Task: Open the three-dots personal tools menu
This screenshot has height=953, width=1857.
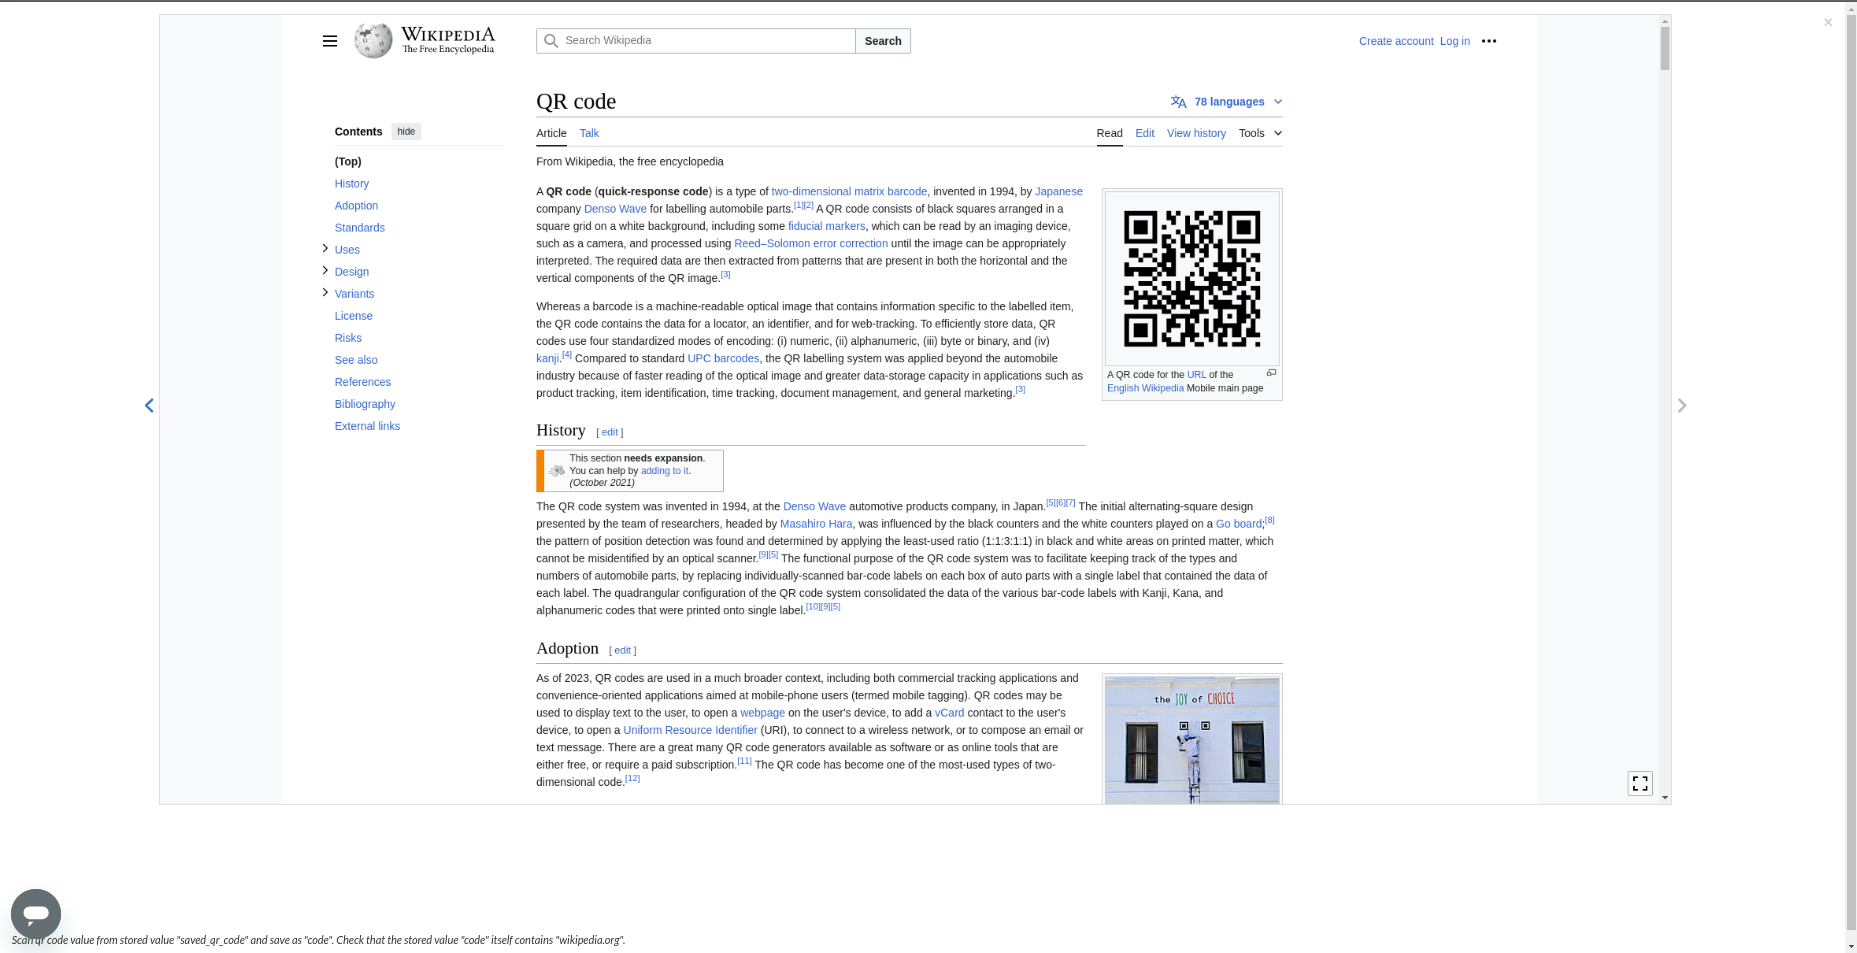Action: coord(1489,41)
